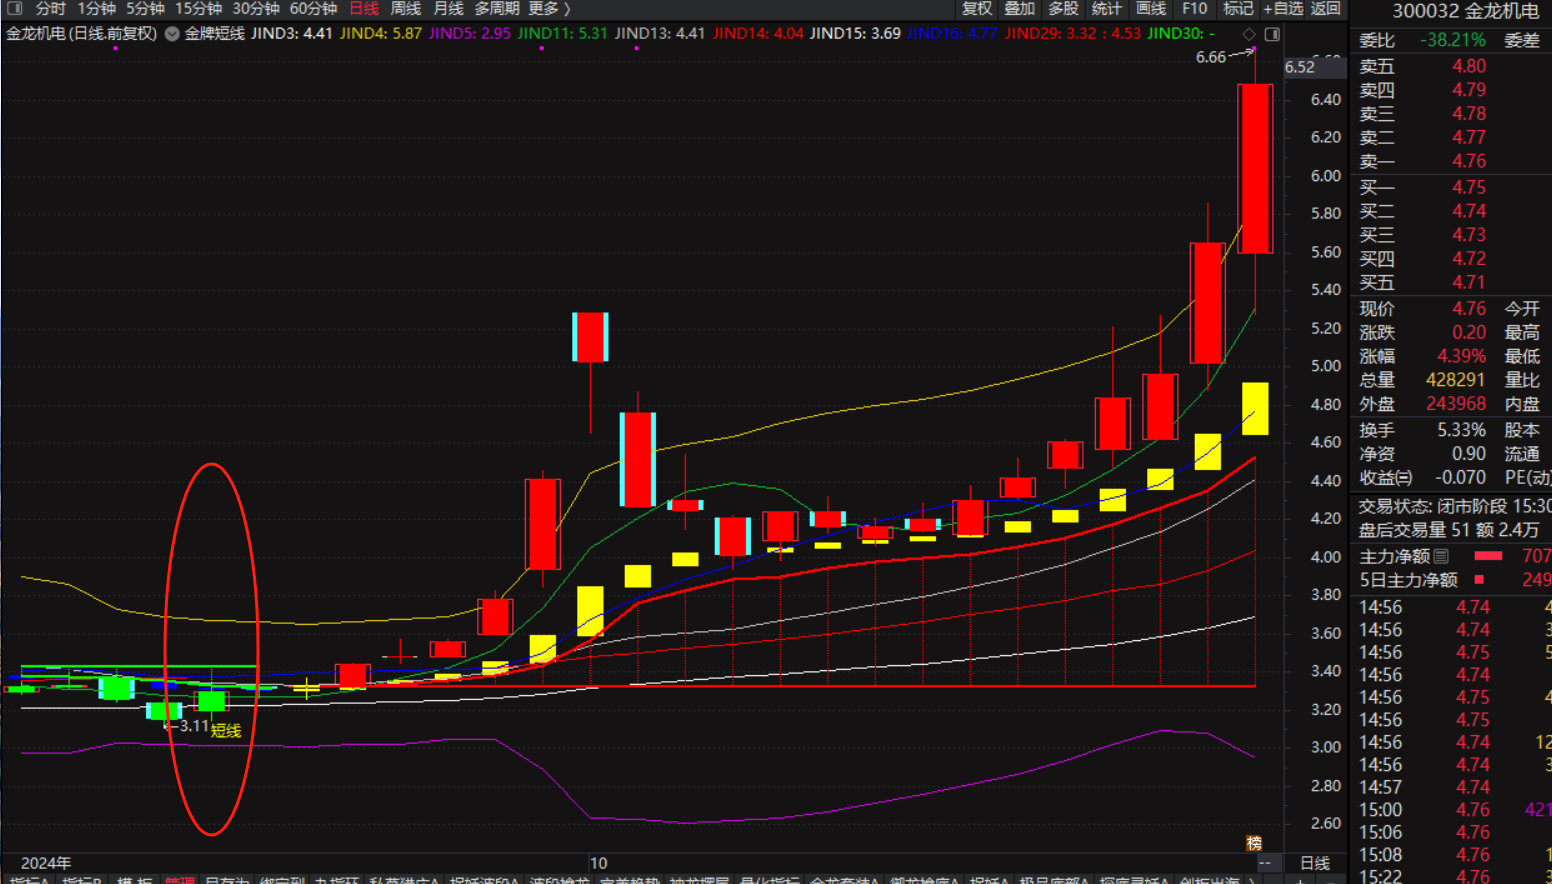Screen dimensions: 1552x884
Task: Expand 更多 timeframe options
Action: 549,8
